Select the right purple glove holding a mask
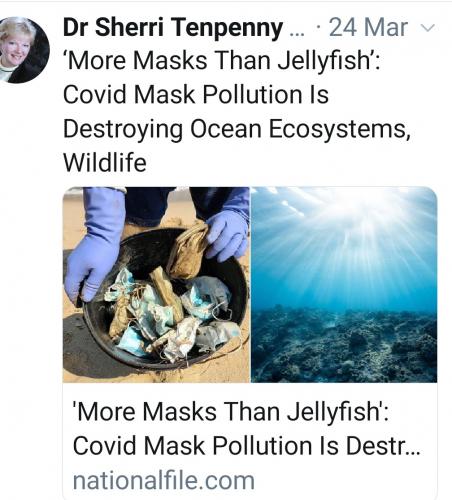452x500 pixels. [x=227, y=235]
